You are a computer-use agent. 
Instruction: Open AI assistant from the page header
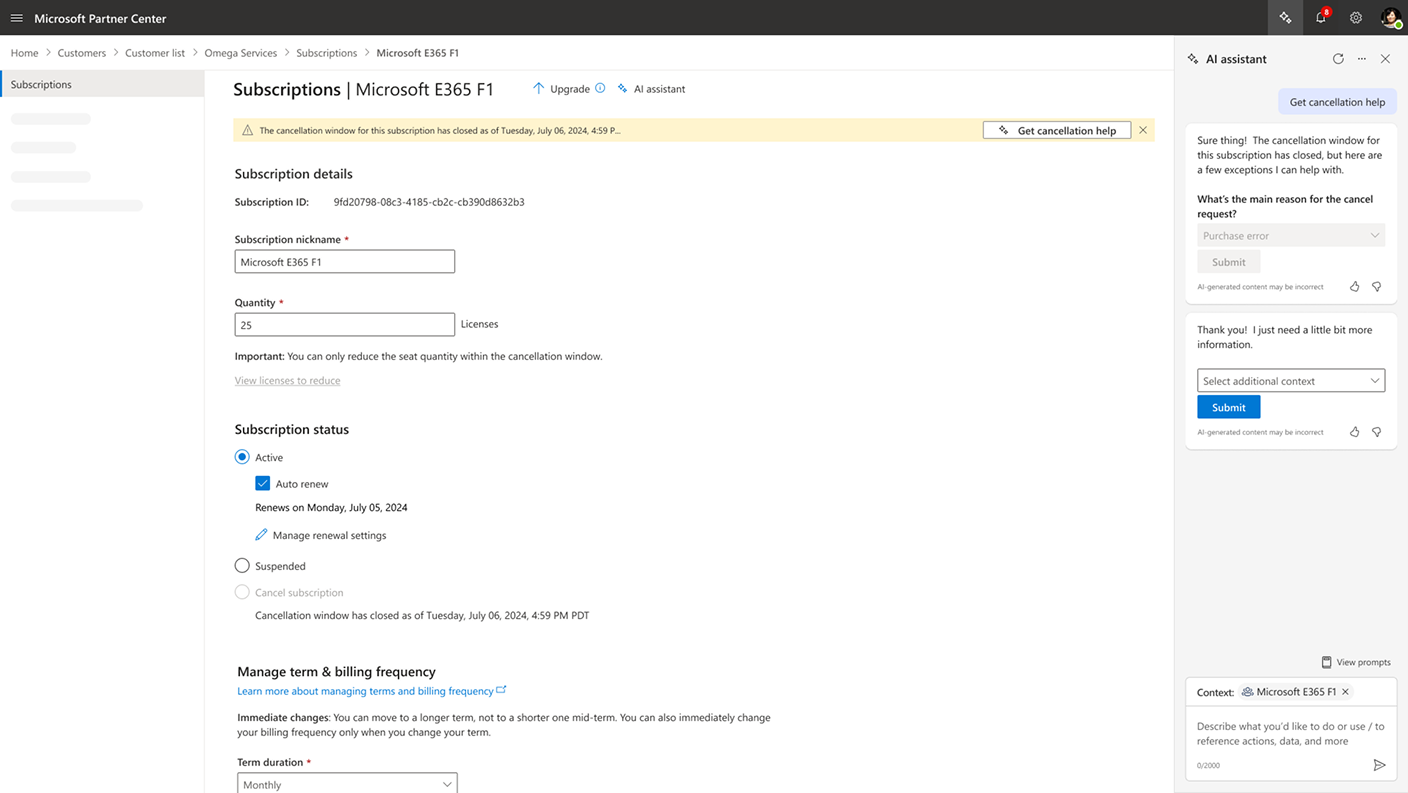(651, 89)
